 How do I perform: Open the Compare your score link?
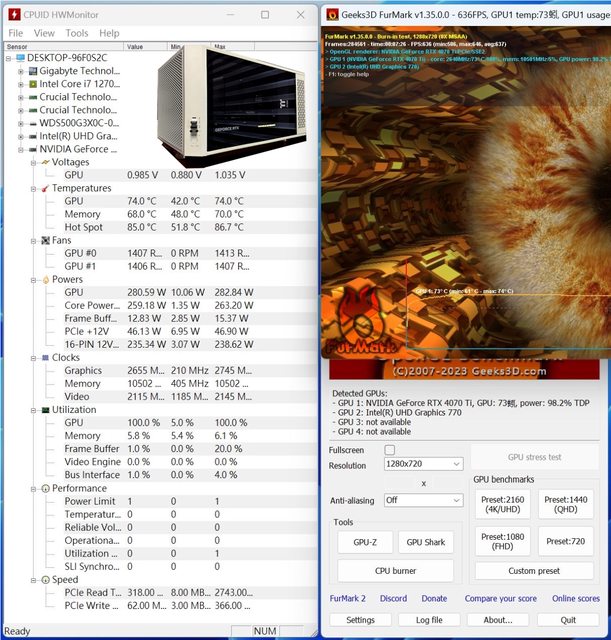click(x=500, y=599)
